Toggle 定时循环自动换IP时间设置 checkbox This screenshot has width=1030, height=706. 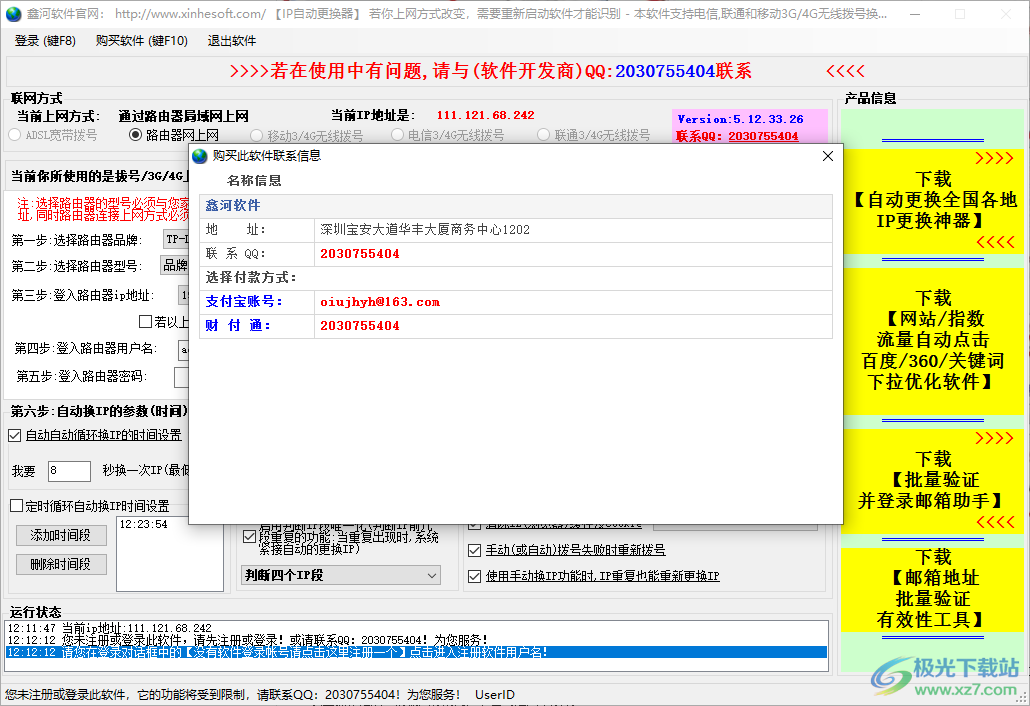tap(16, 506)
